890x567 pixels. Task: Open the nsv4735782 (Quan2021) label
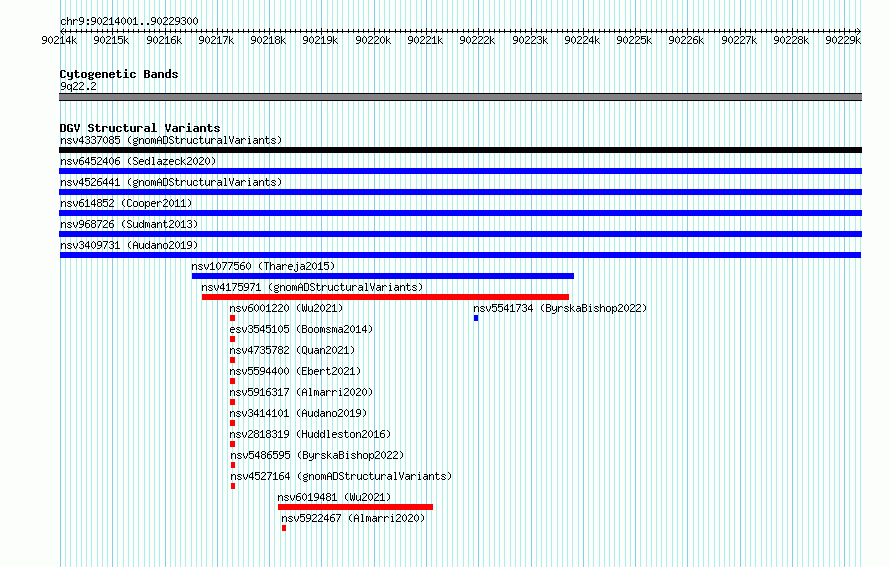coord(292,350)
